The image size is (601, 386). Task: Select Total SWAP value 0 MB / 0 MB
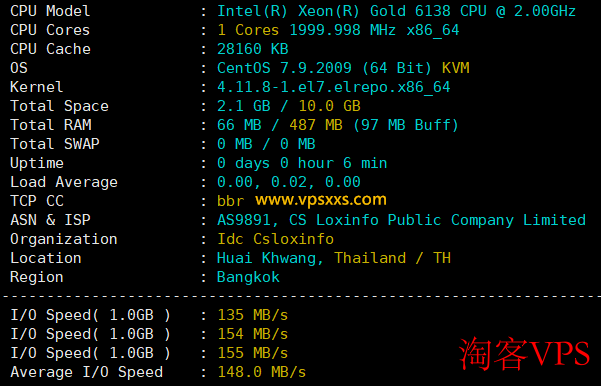pos(266,144)
